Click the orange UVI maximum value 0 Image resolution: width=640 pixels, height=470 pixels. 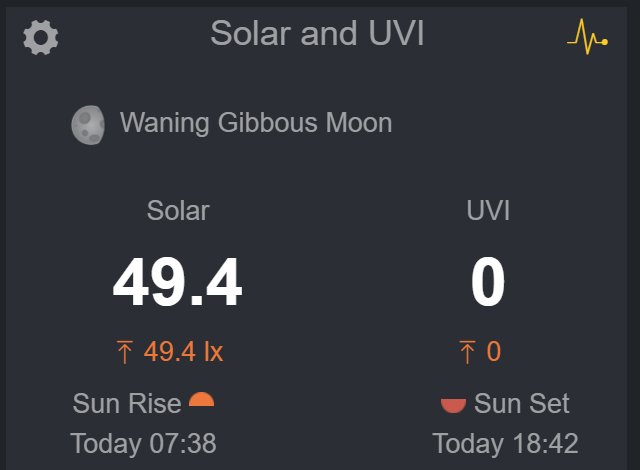pyautogui.click(x=493, y=352)
